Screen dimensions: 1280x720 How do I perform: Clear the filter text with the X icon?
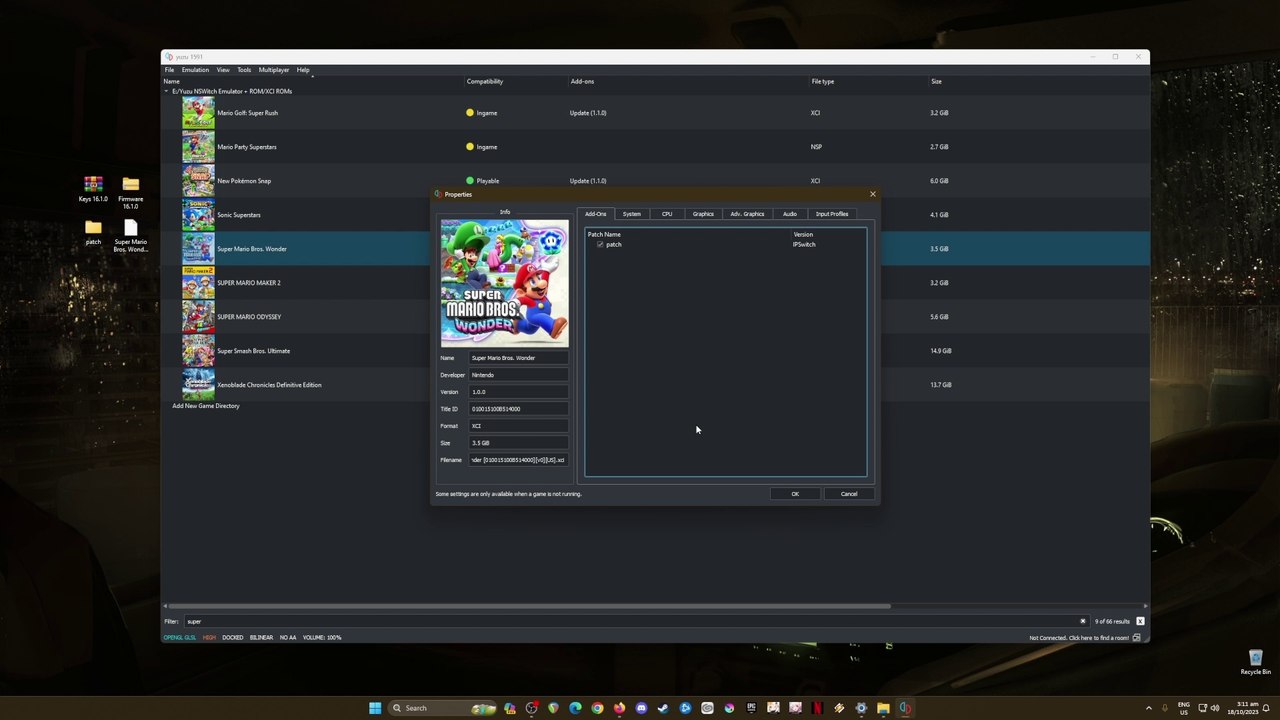coord(1082,621)
